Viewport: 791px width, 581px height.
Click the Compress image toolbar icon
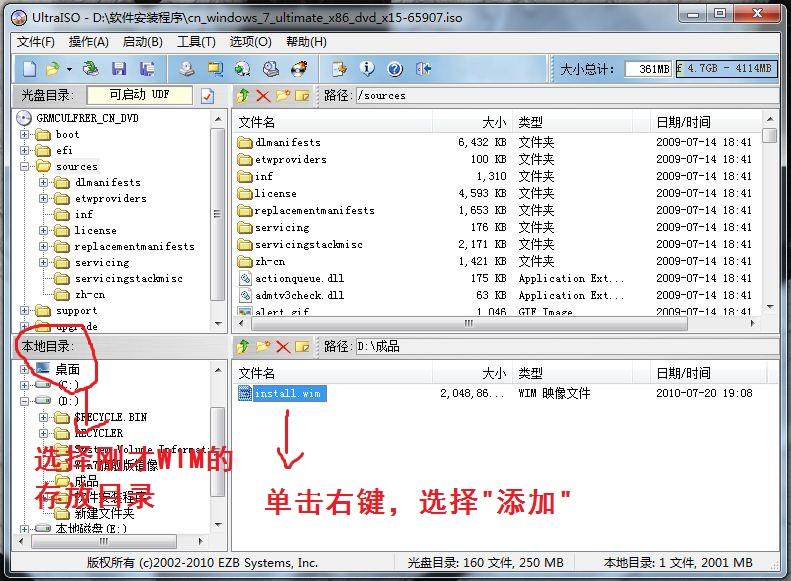(215, 69)
